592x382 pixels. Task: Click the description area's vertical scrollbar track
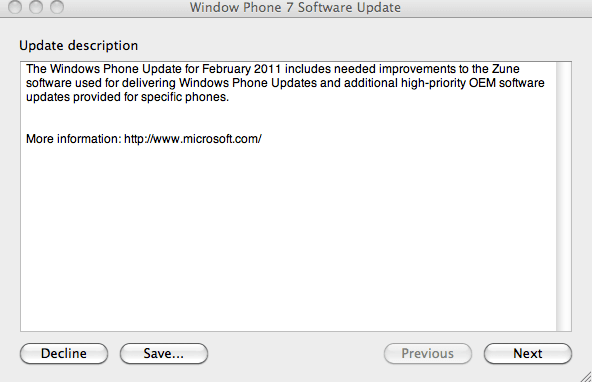564,196
